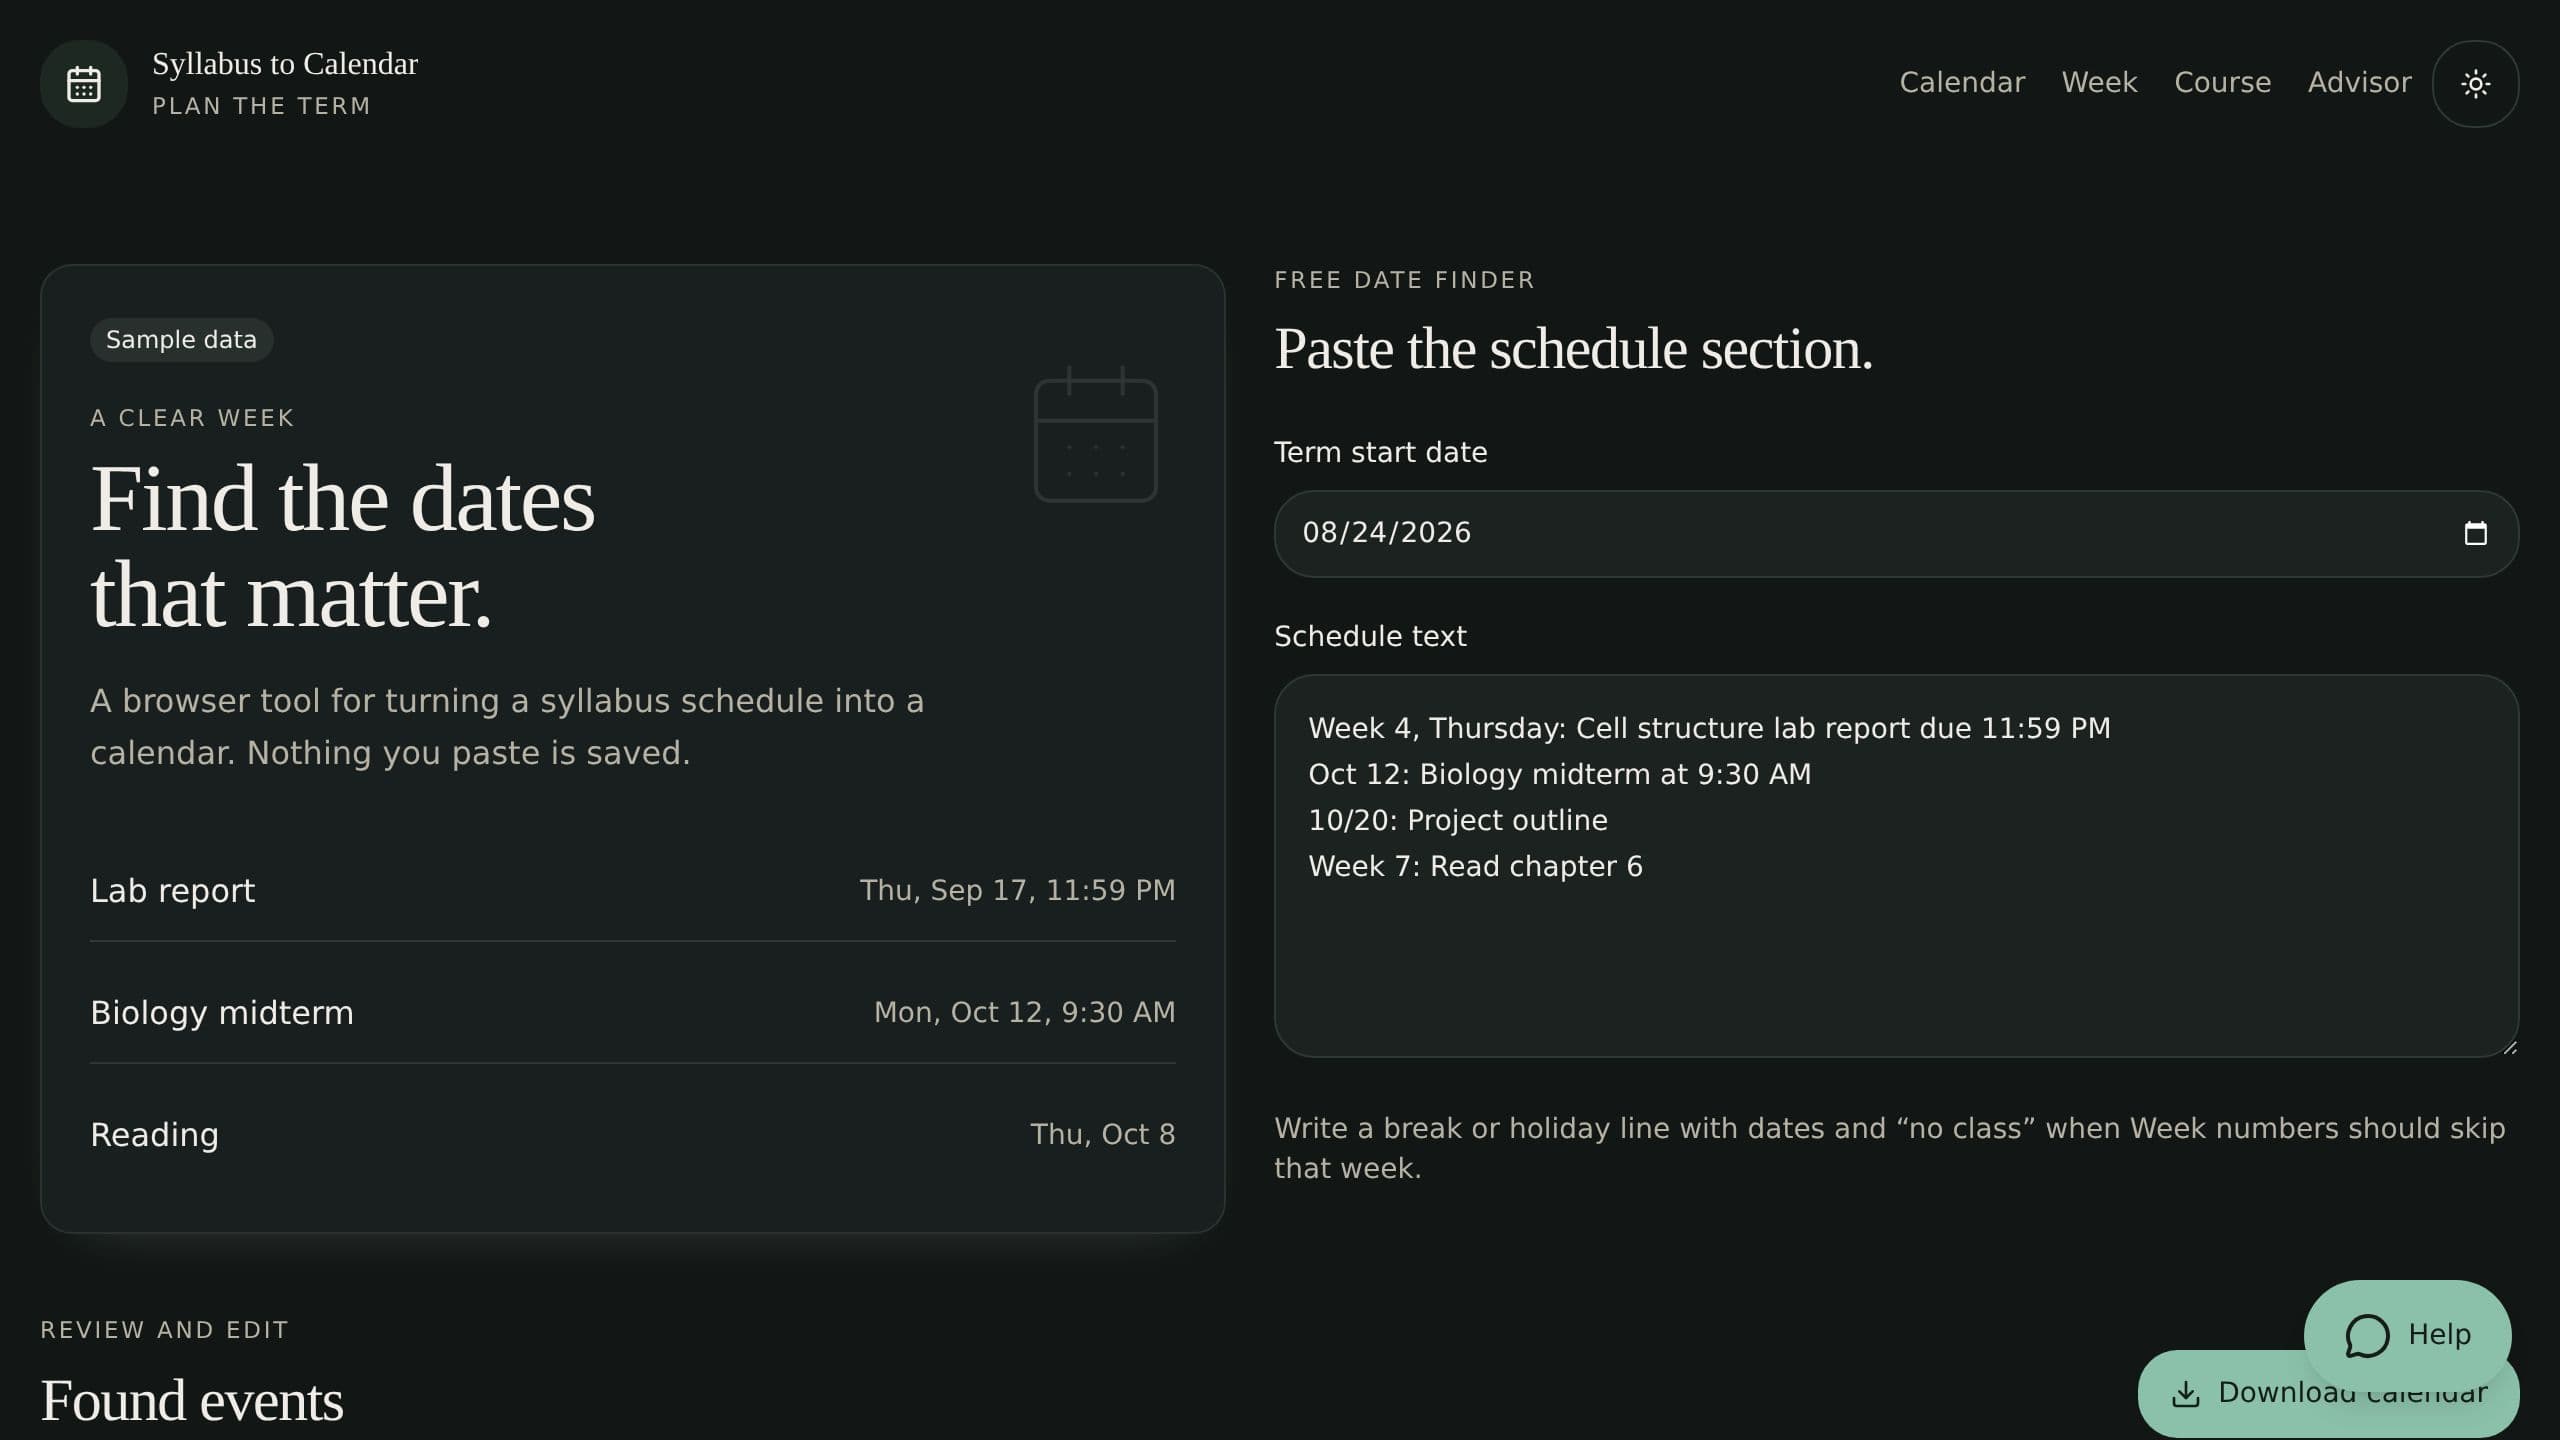Toggle the light/dark theme sun button
The image size is (2560, 1440).
(x=2475, y=84)
